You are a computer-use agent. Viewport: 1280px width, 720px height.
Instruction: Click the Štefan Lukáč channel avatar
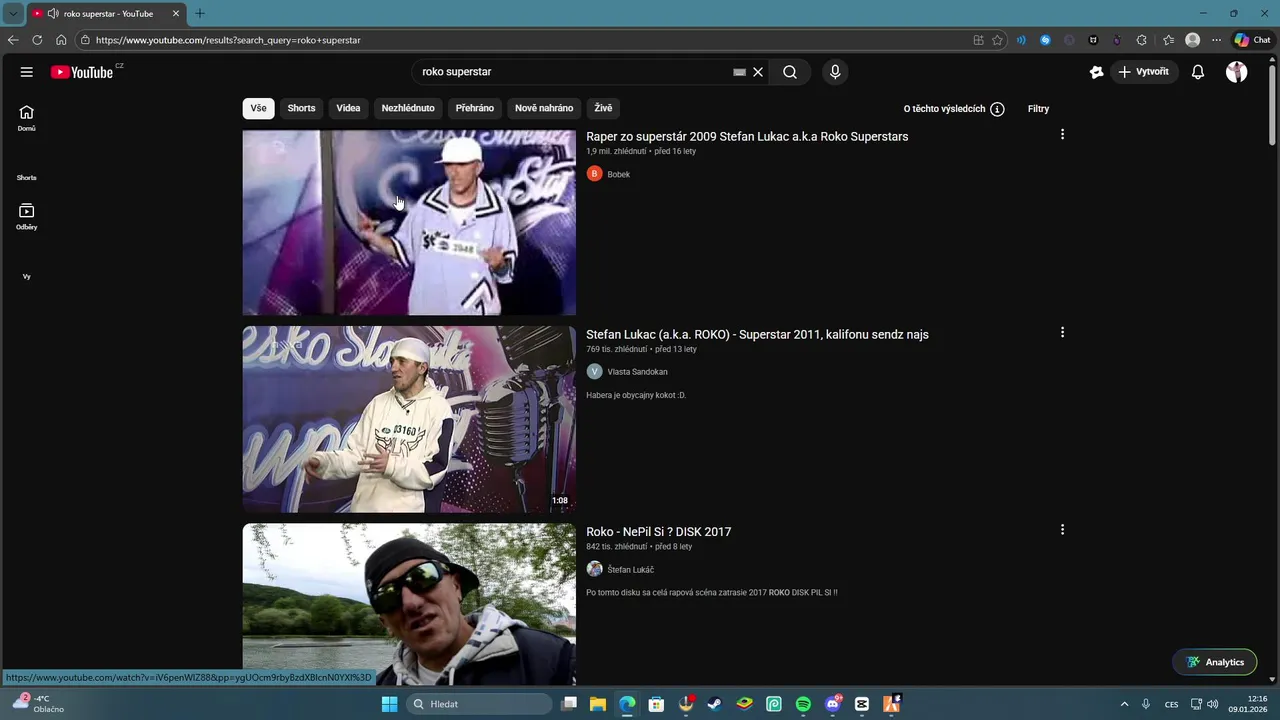[x=594, y=569]
